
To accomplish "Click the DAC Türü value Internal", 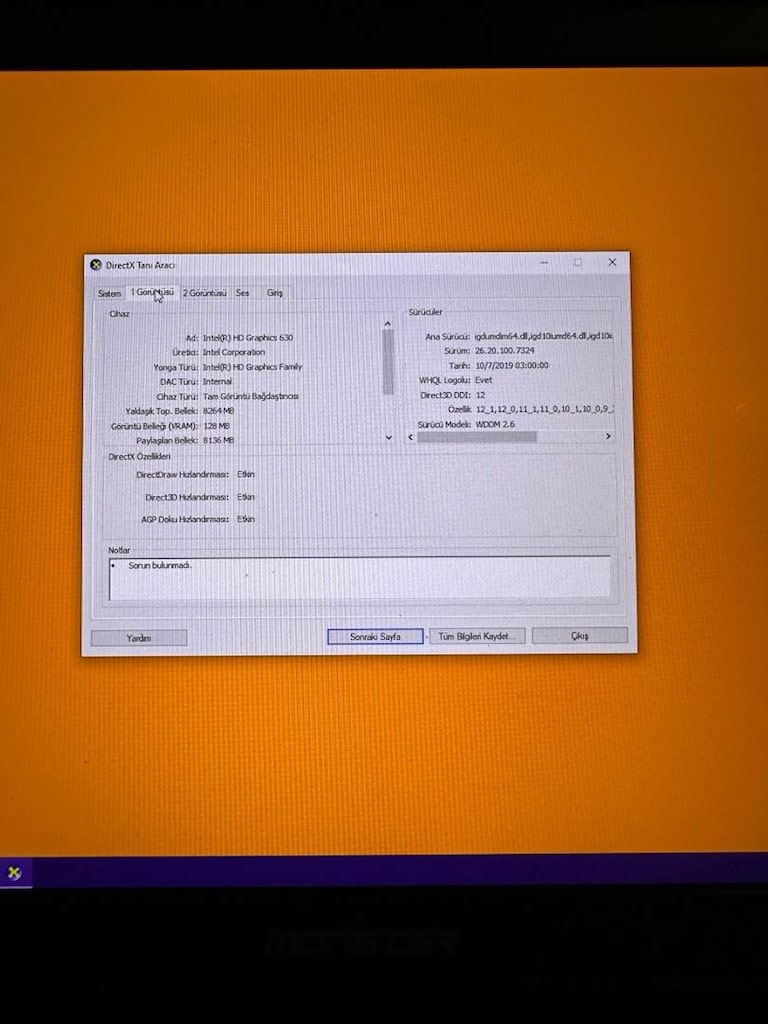I will (x=217, y=381).
